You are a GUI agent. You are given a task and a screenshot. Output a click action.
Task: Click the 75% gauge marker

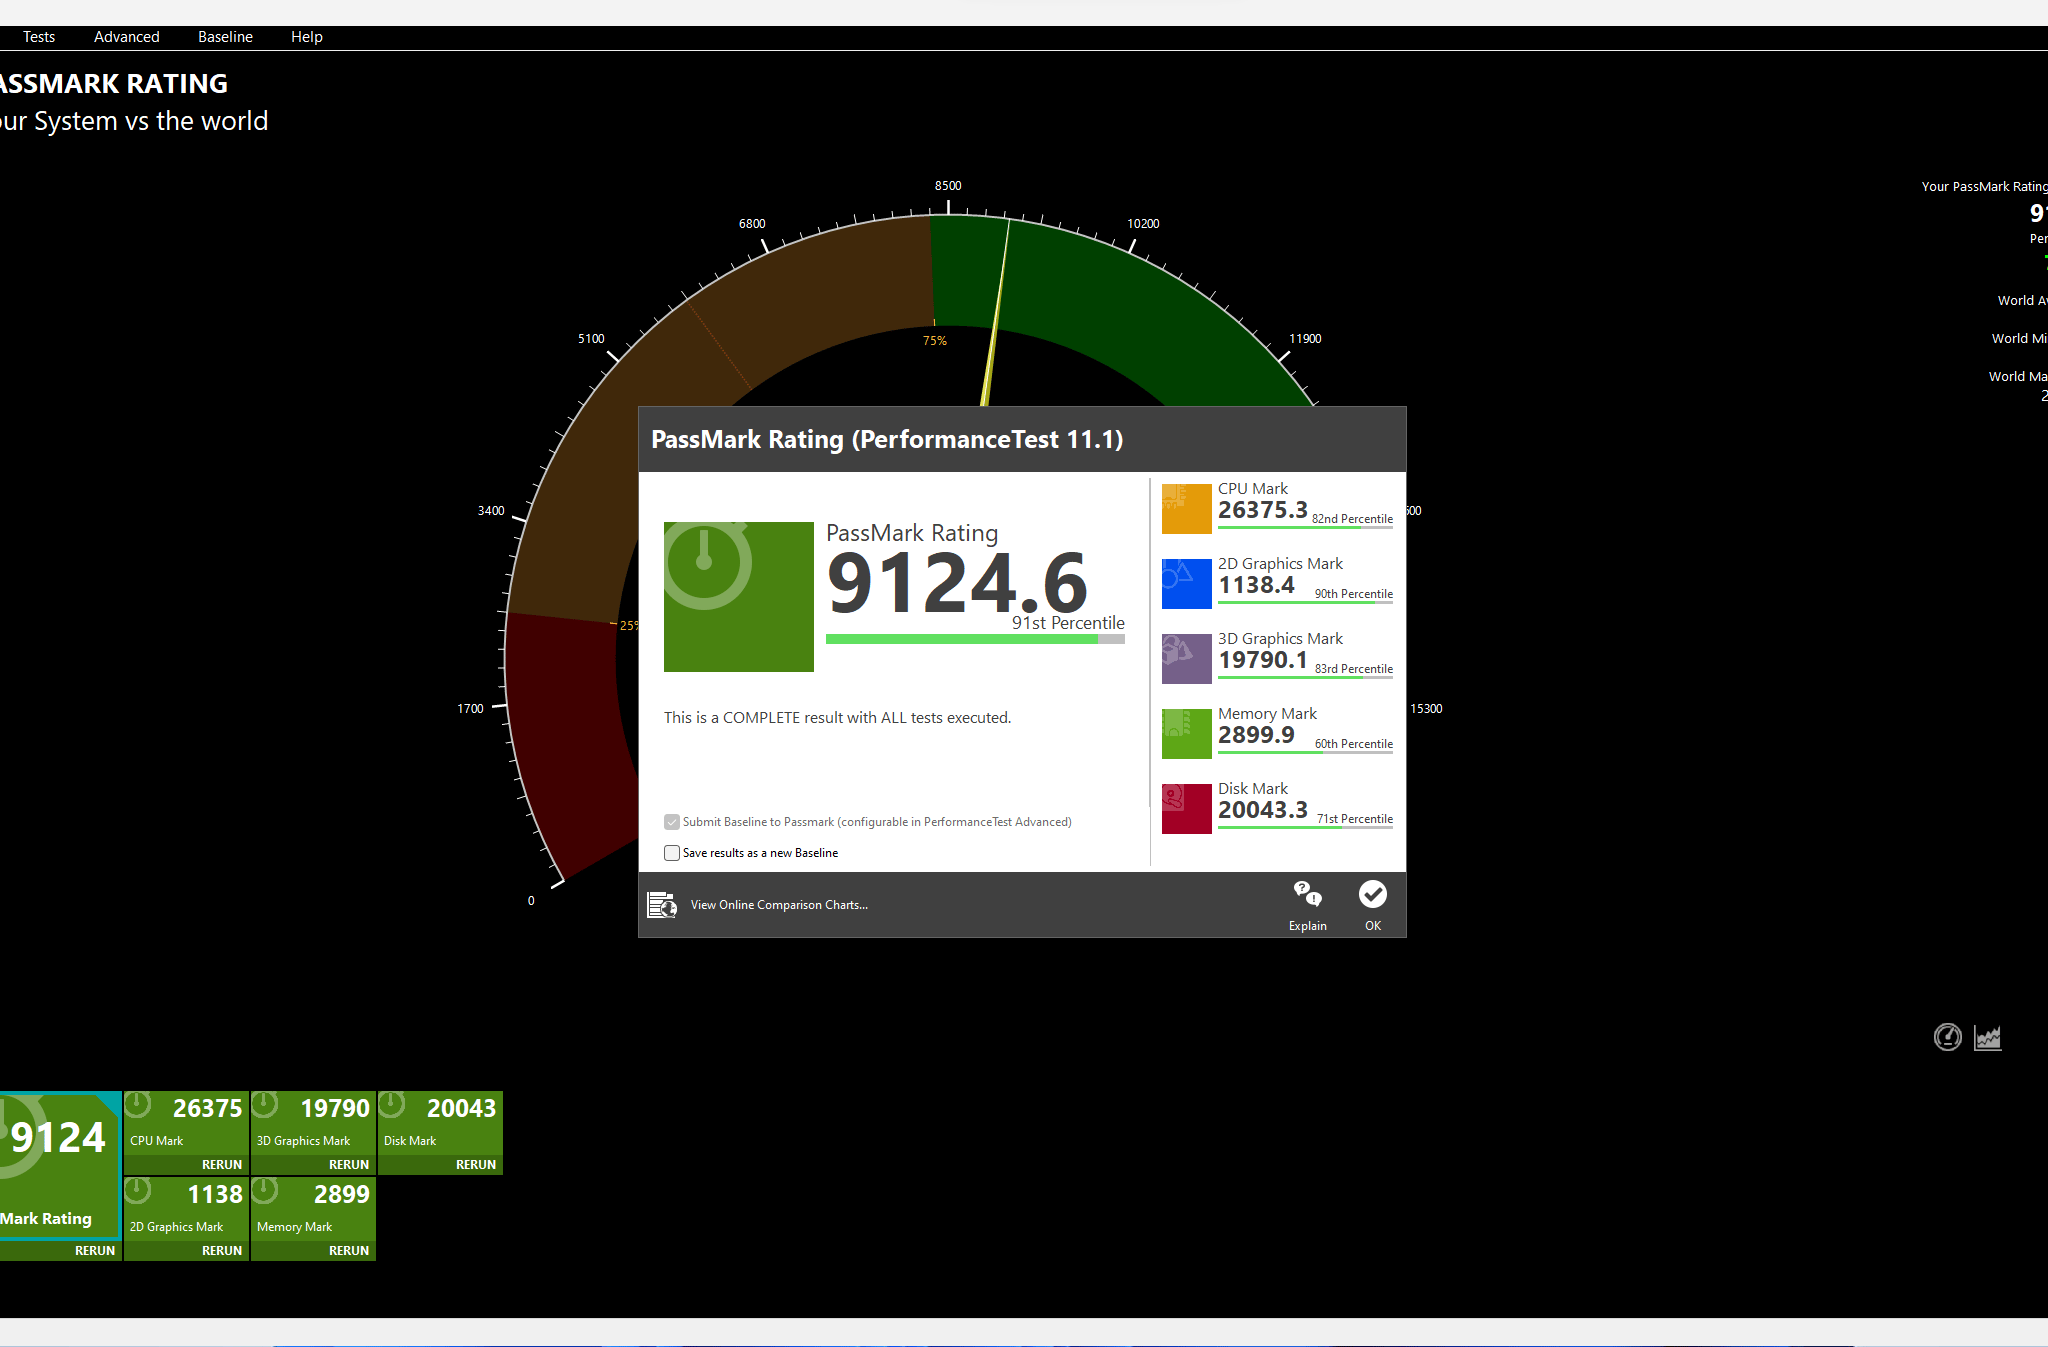[934, 341]
